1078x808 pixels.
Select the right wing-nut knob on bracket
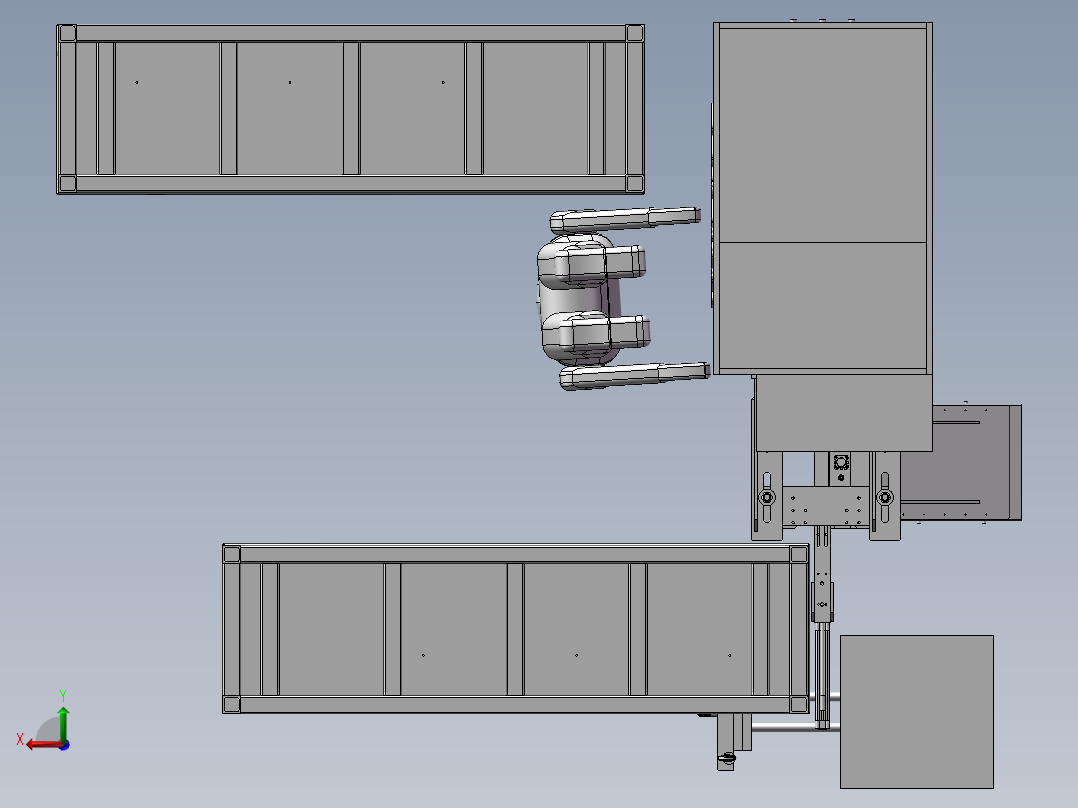[x=885, y=497]
